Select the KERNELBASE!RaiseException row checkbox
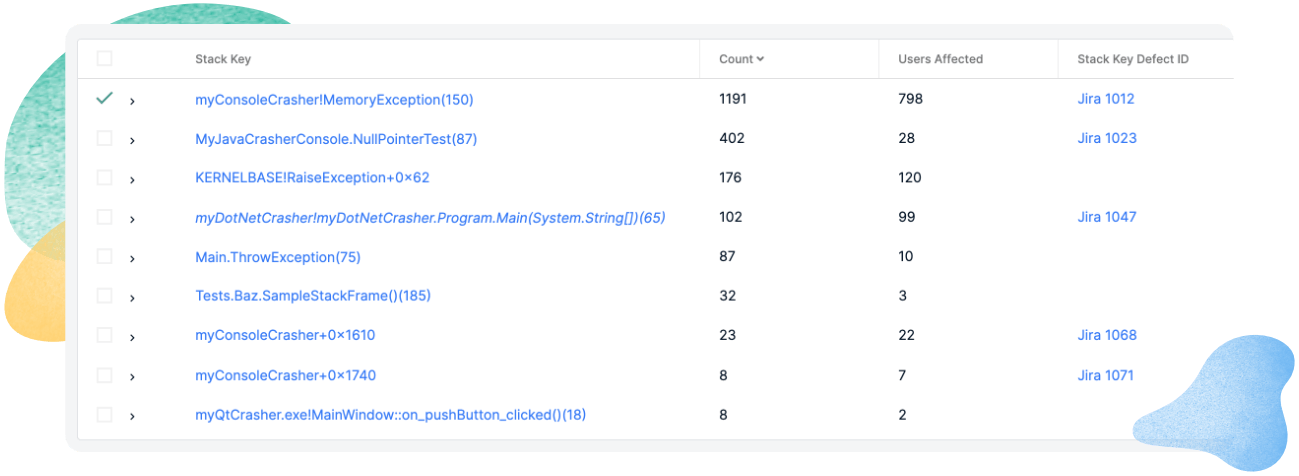1299x476 pixels. [x=104, y=177]
